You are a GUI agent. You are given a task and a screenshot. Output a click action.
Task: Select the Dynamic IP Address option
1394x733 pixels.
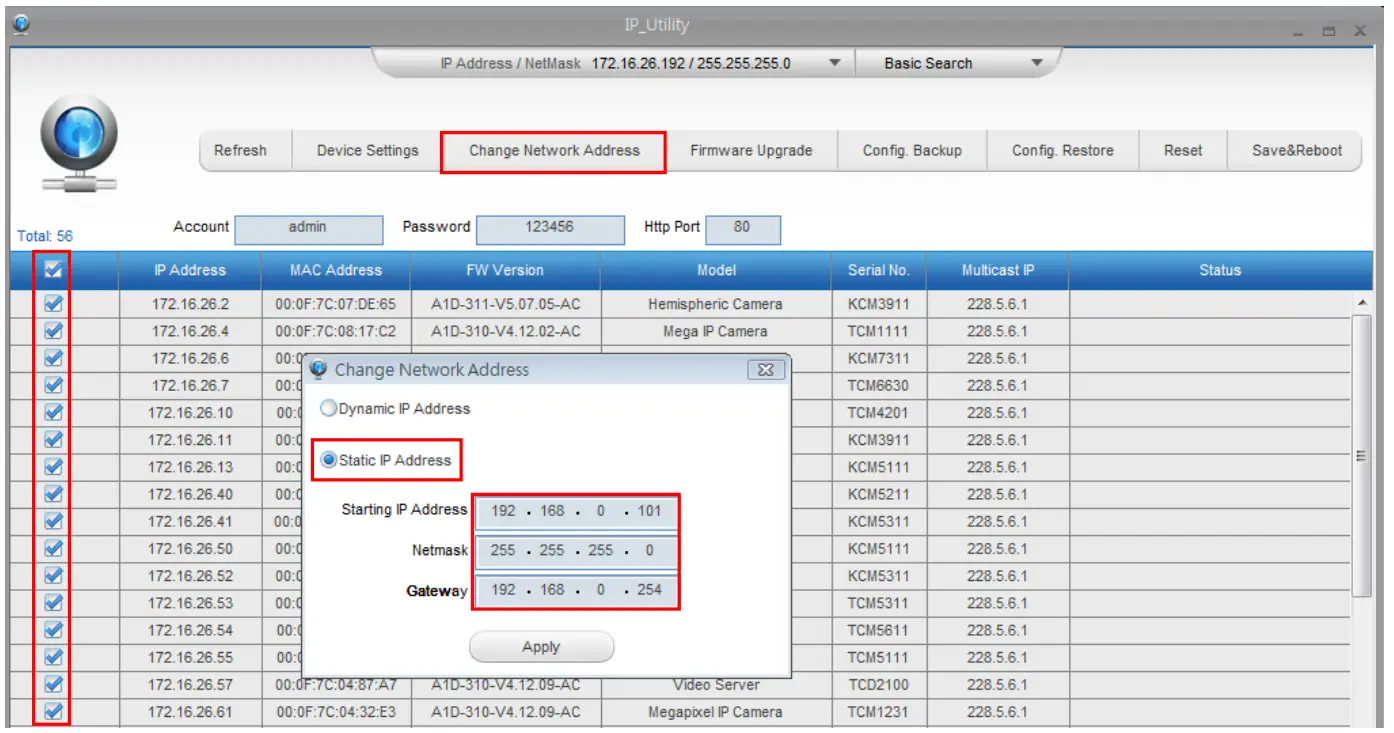pyautogui.click(x=327, y=408)
